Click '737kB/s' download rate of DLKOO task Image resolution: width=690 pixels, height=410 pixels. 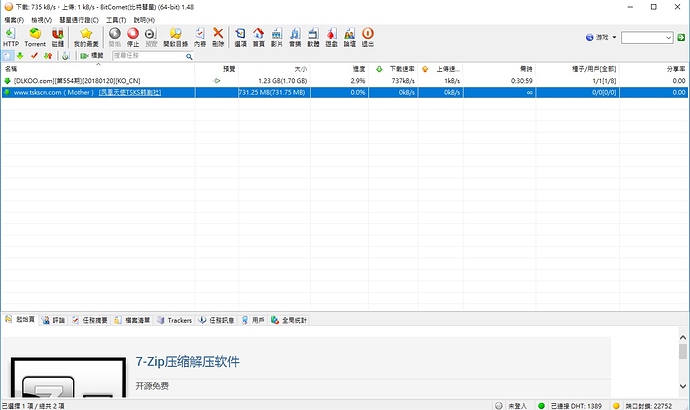click(x=403, y=81)
